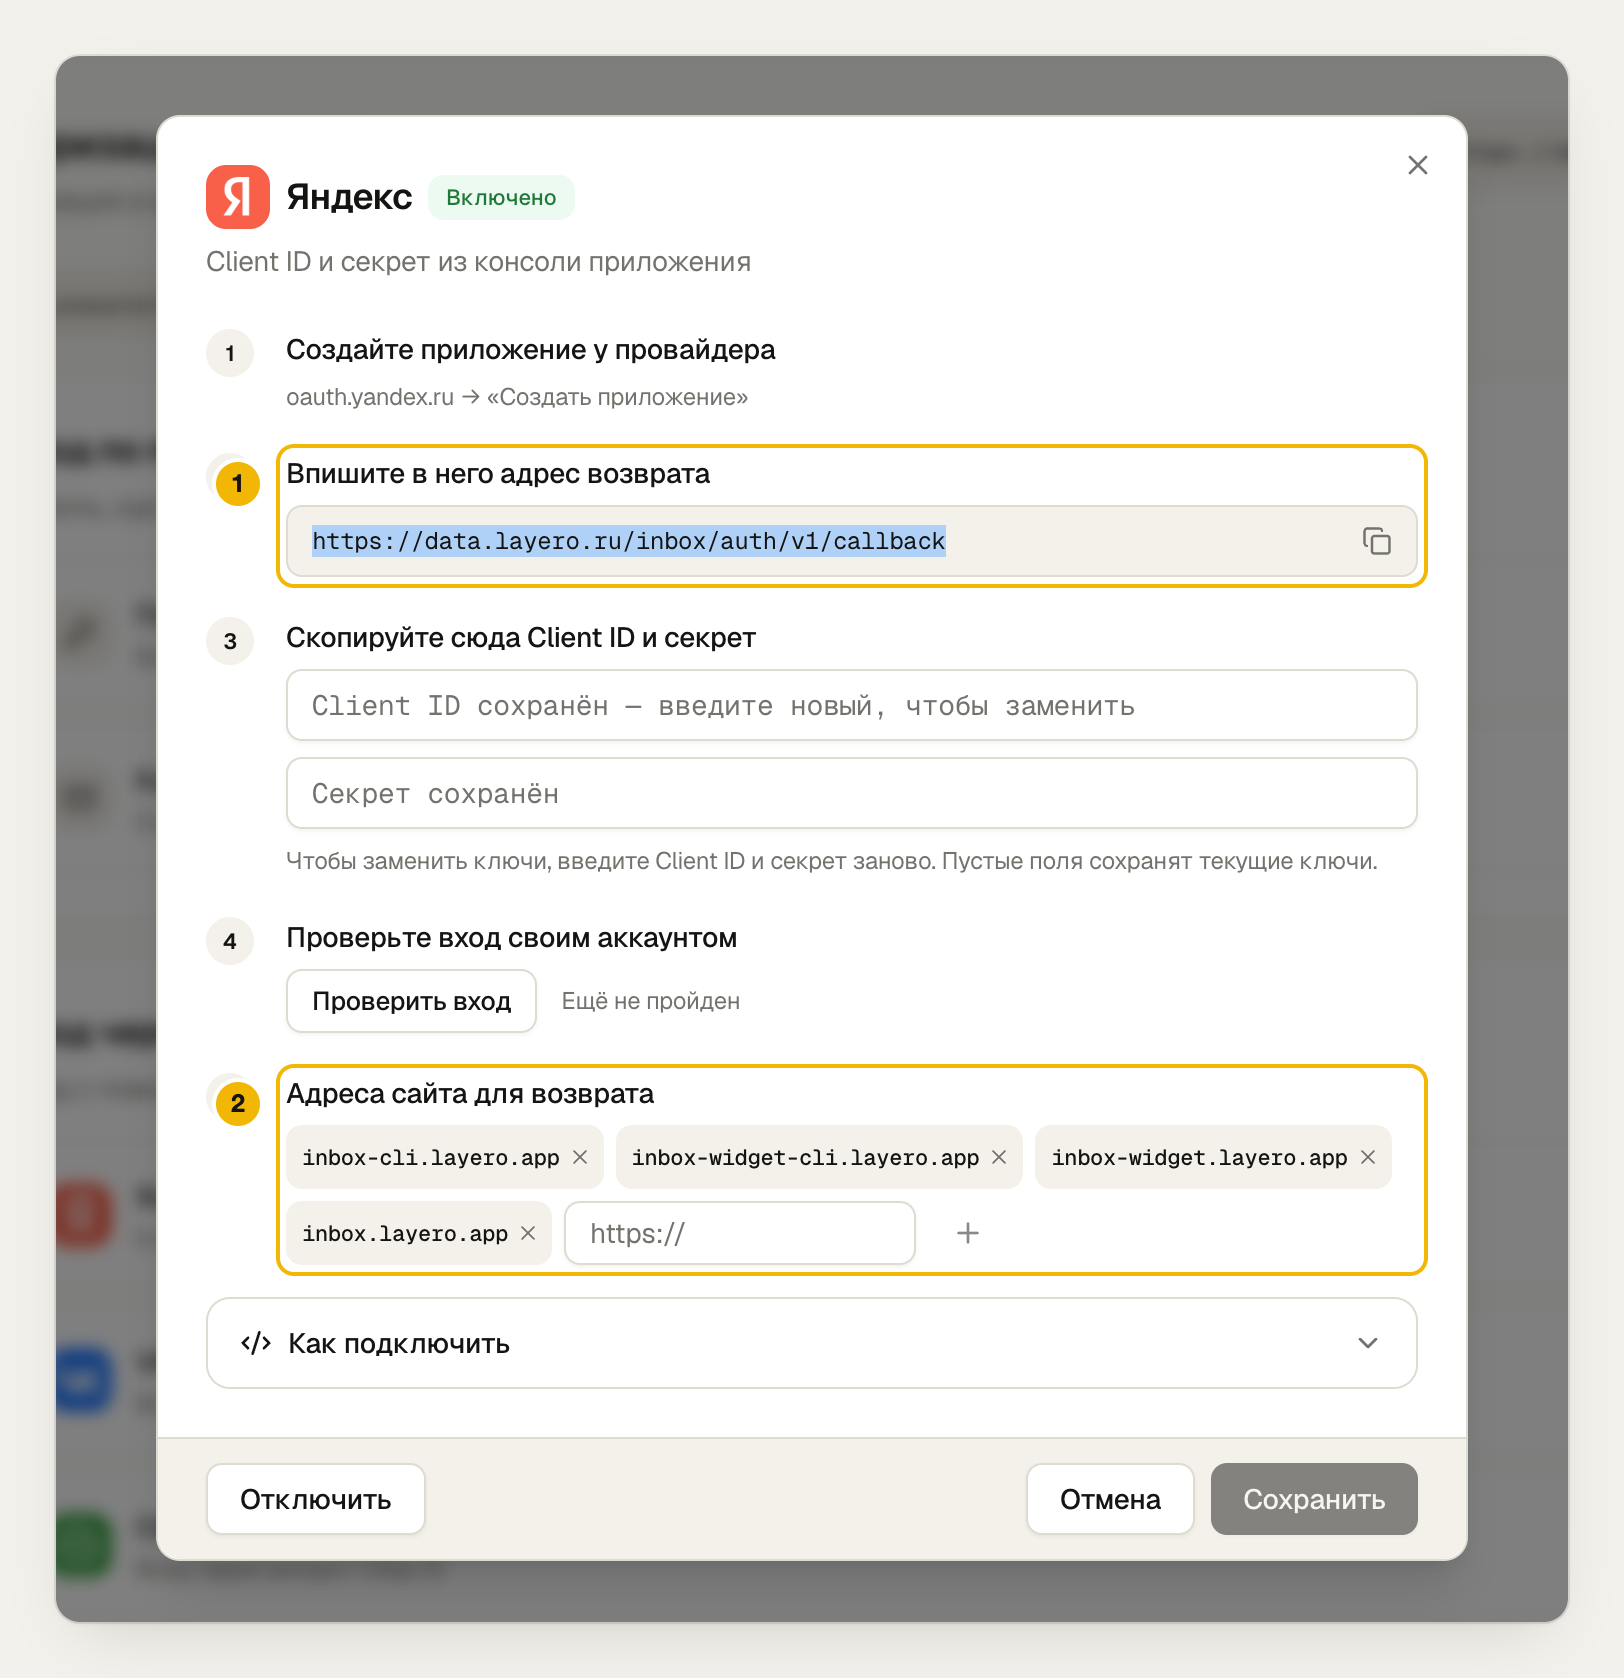Remove the inbox-widget.layero.app address chip
1624x1678 pixels.
pyautogui.click(x=1368, y=1157)
